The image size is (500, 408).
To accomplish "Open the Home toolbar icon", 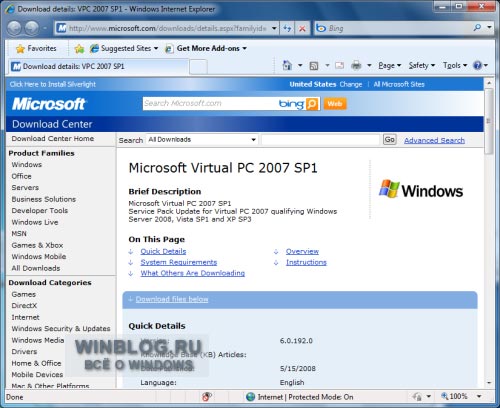I will (287, 65).
